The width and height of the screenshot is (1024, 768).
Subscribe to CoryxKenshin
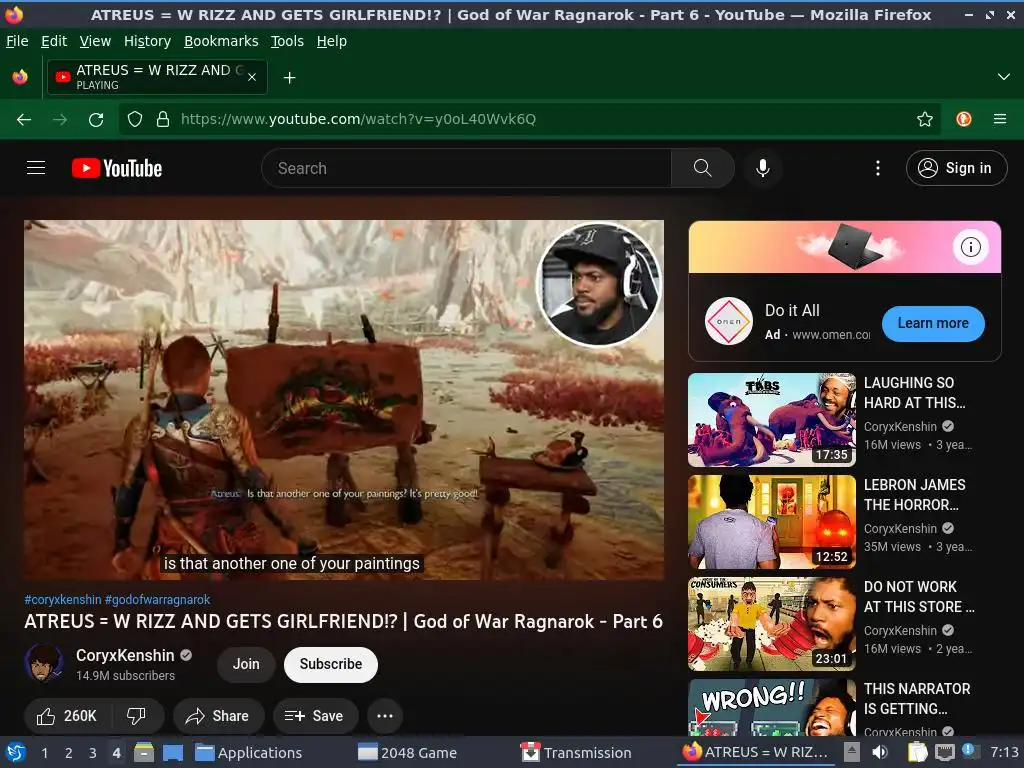click(330, 664)
